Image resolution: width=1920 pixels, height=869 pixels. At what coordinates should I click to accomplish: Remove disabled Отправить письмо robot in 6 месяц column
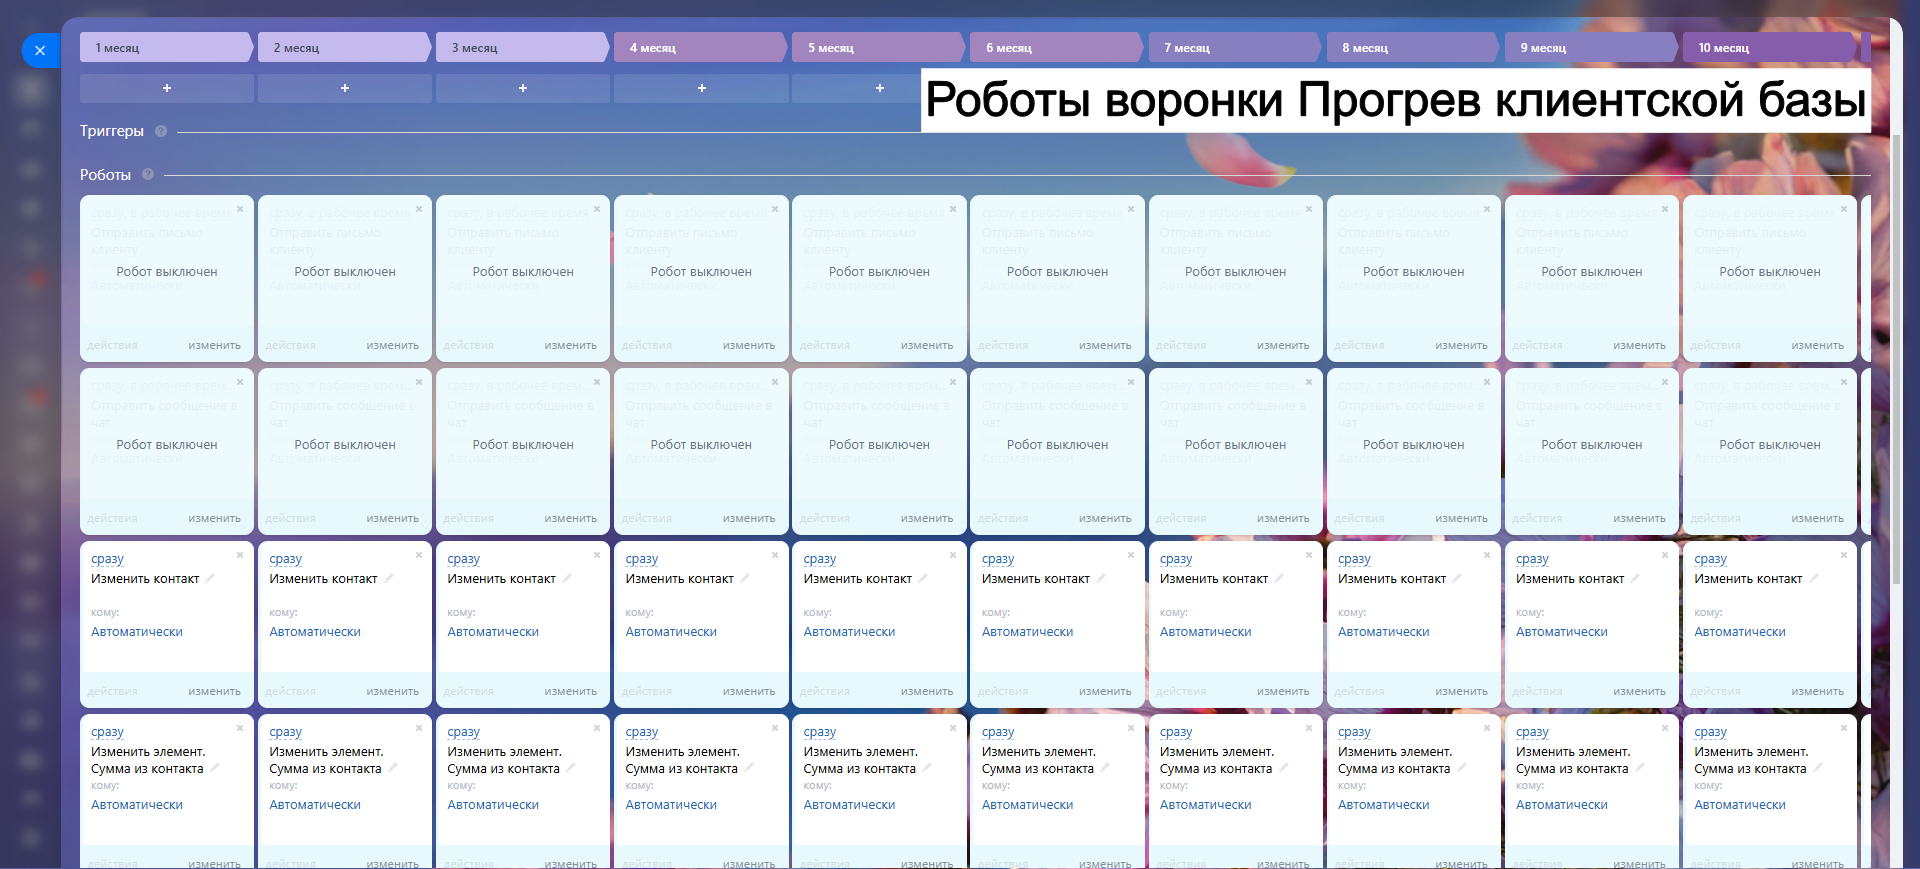1131,209
